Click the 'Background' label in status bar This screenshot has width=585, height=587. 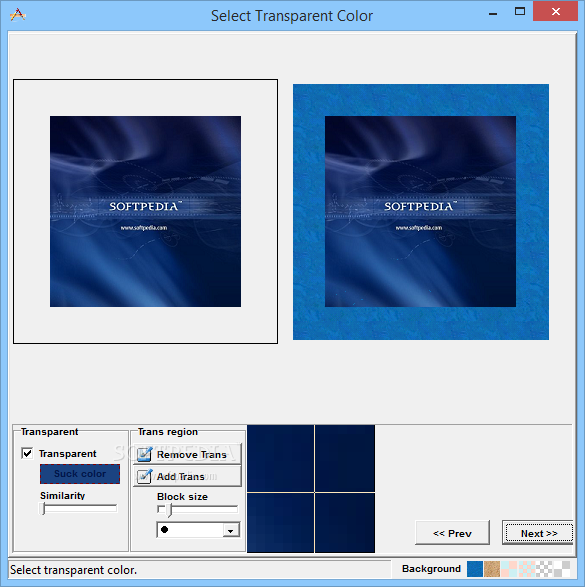431,569
